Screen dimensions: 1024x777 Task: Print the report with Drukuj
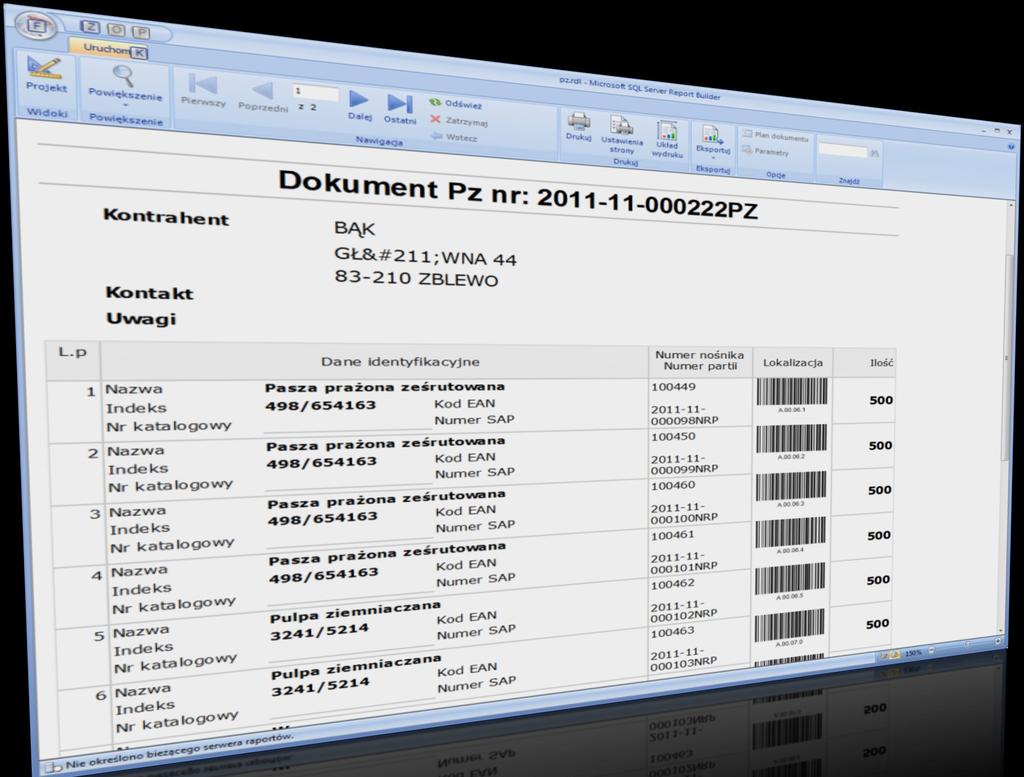point(579,127)
